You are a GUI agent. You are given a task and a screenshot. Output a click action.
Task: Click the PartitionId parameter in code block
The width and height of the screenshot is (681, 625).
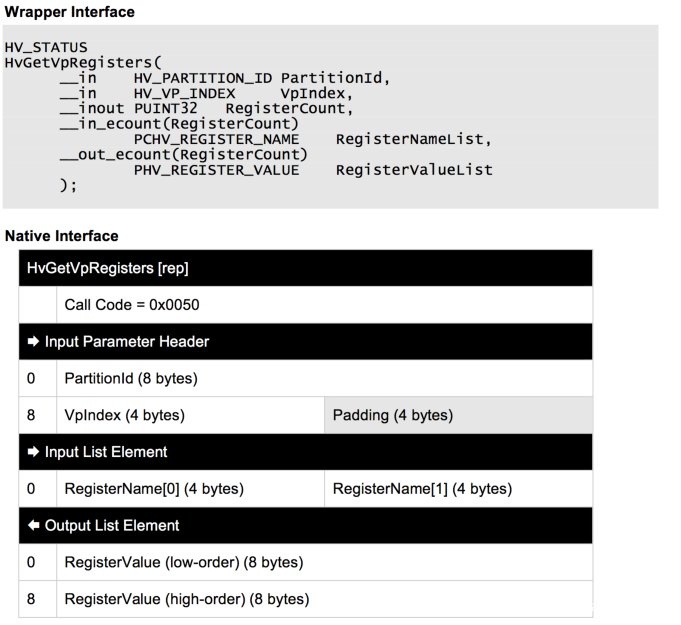[326, 78]
